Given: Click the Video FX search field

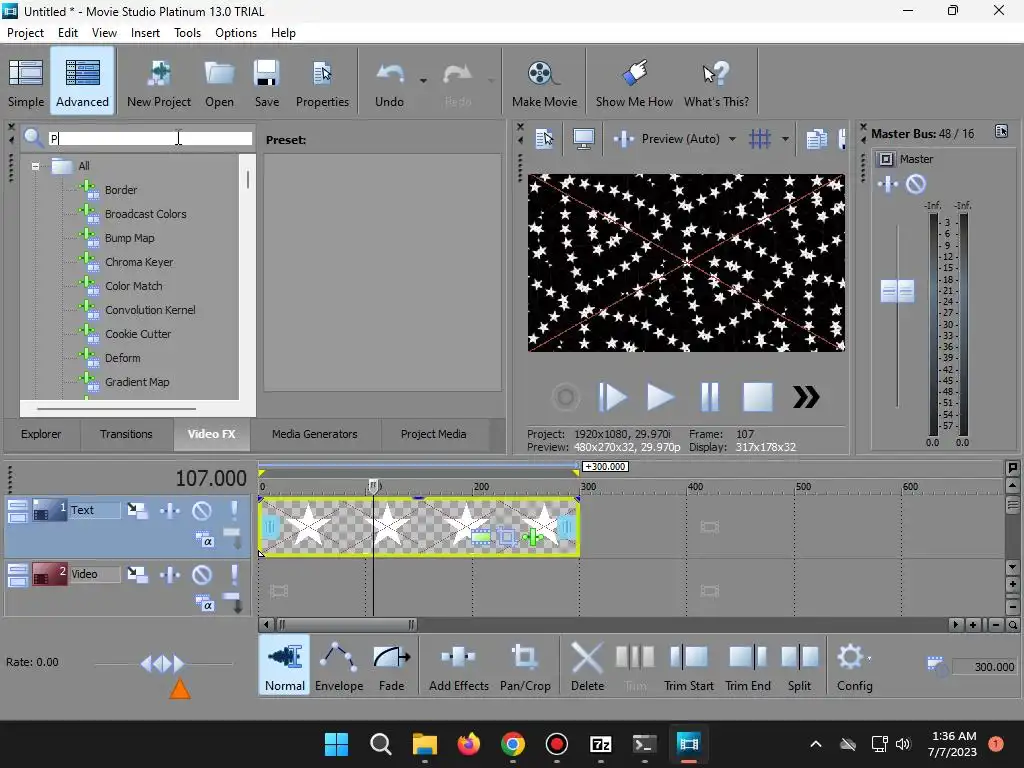Looking at the screenshot, I should point(150,138).
